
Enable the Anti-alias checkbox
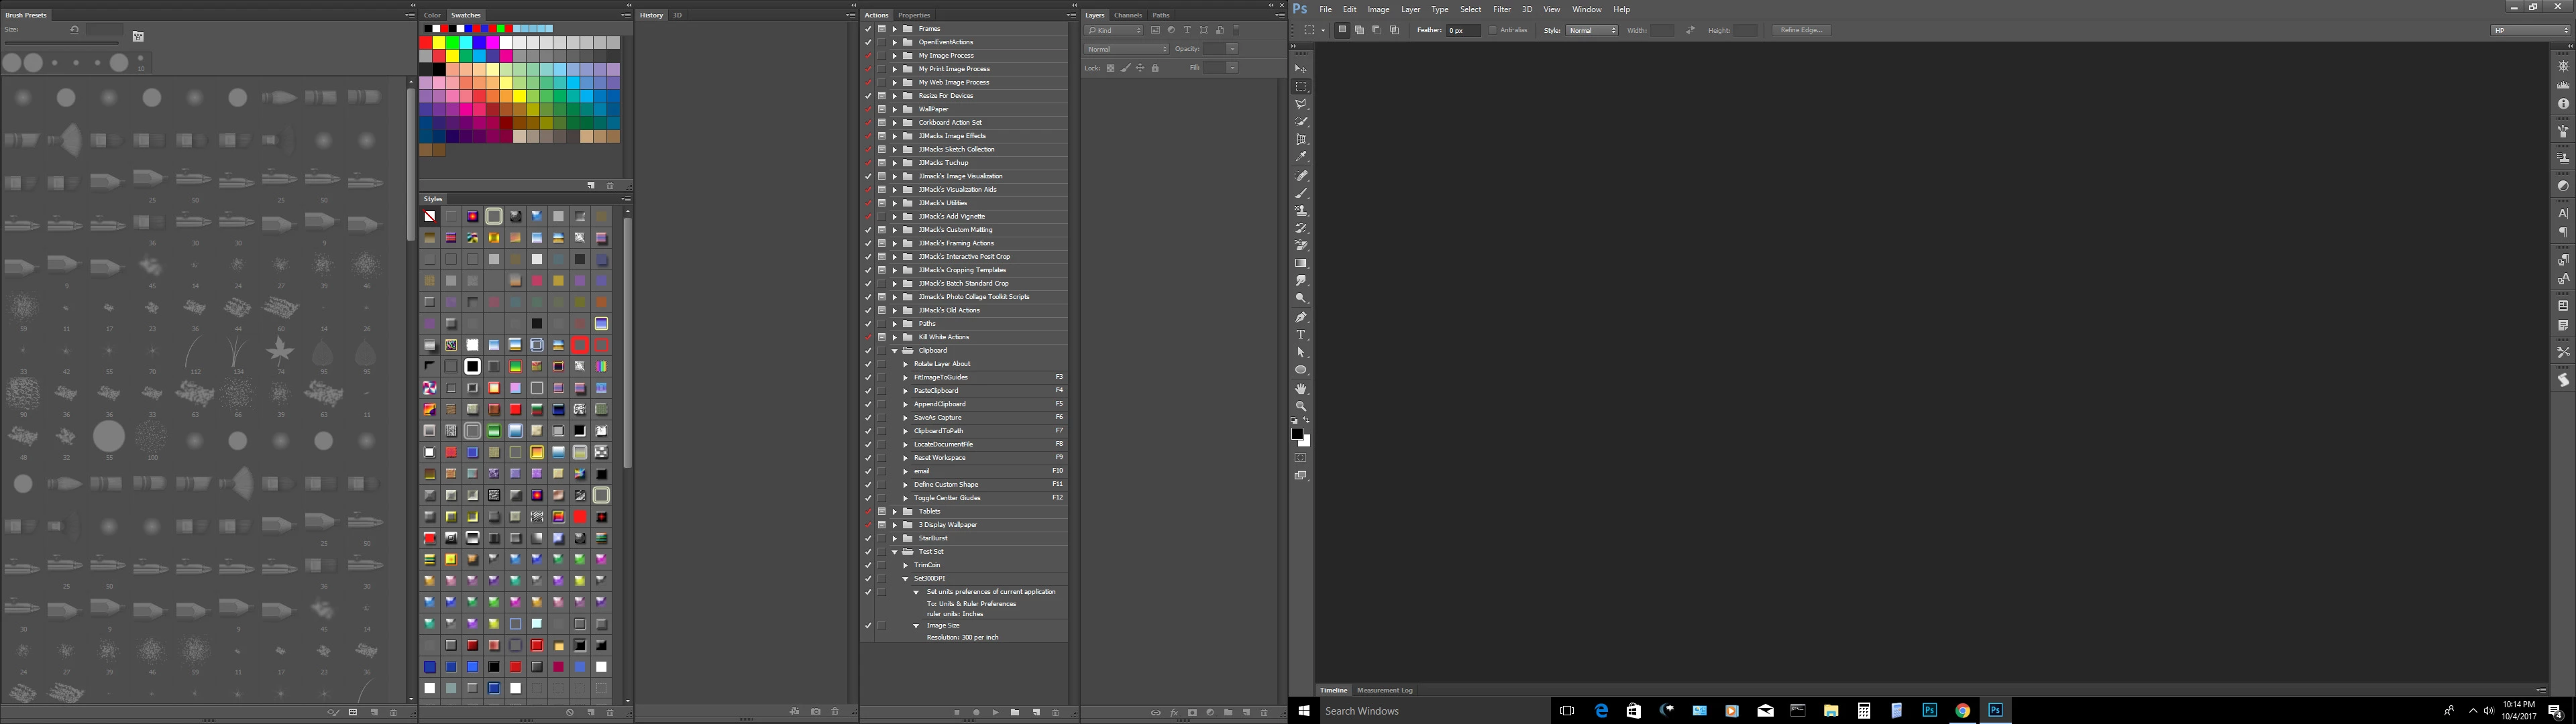(x=1493, y=30)
